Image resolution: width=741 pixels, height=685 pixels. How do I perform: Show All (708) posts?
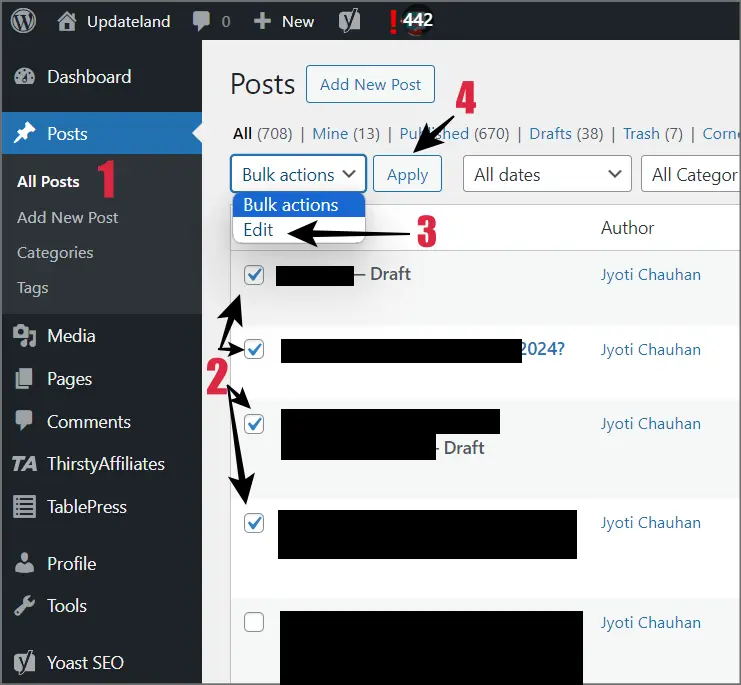(263, 134)
